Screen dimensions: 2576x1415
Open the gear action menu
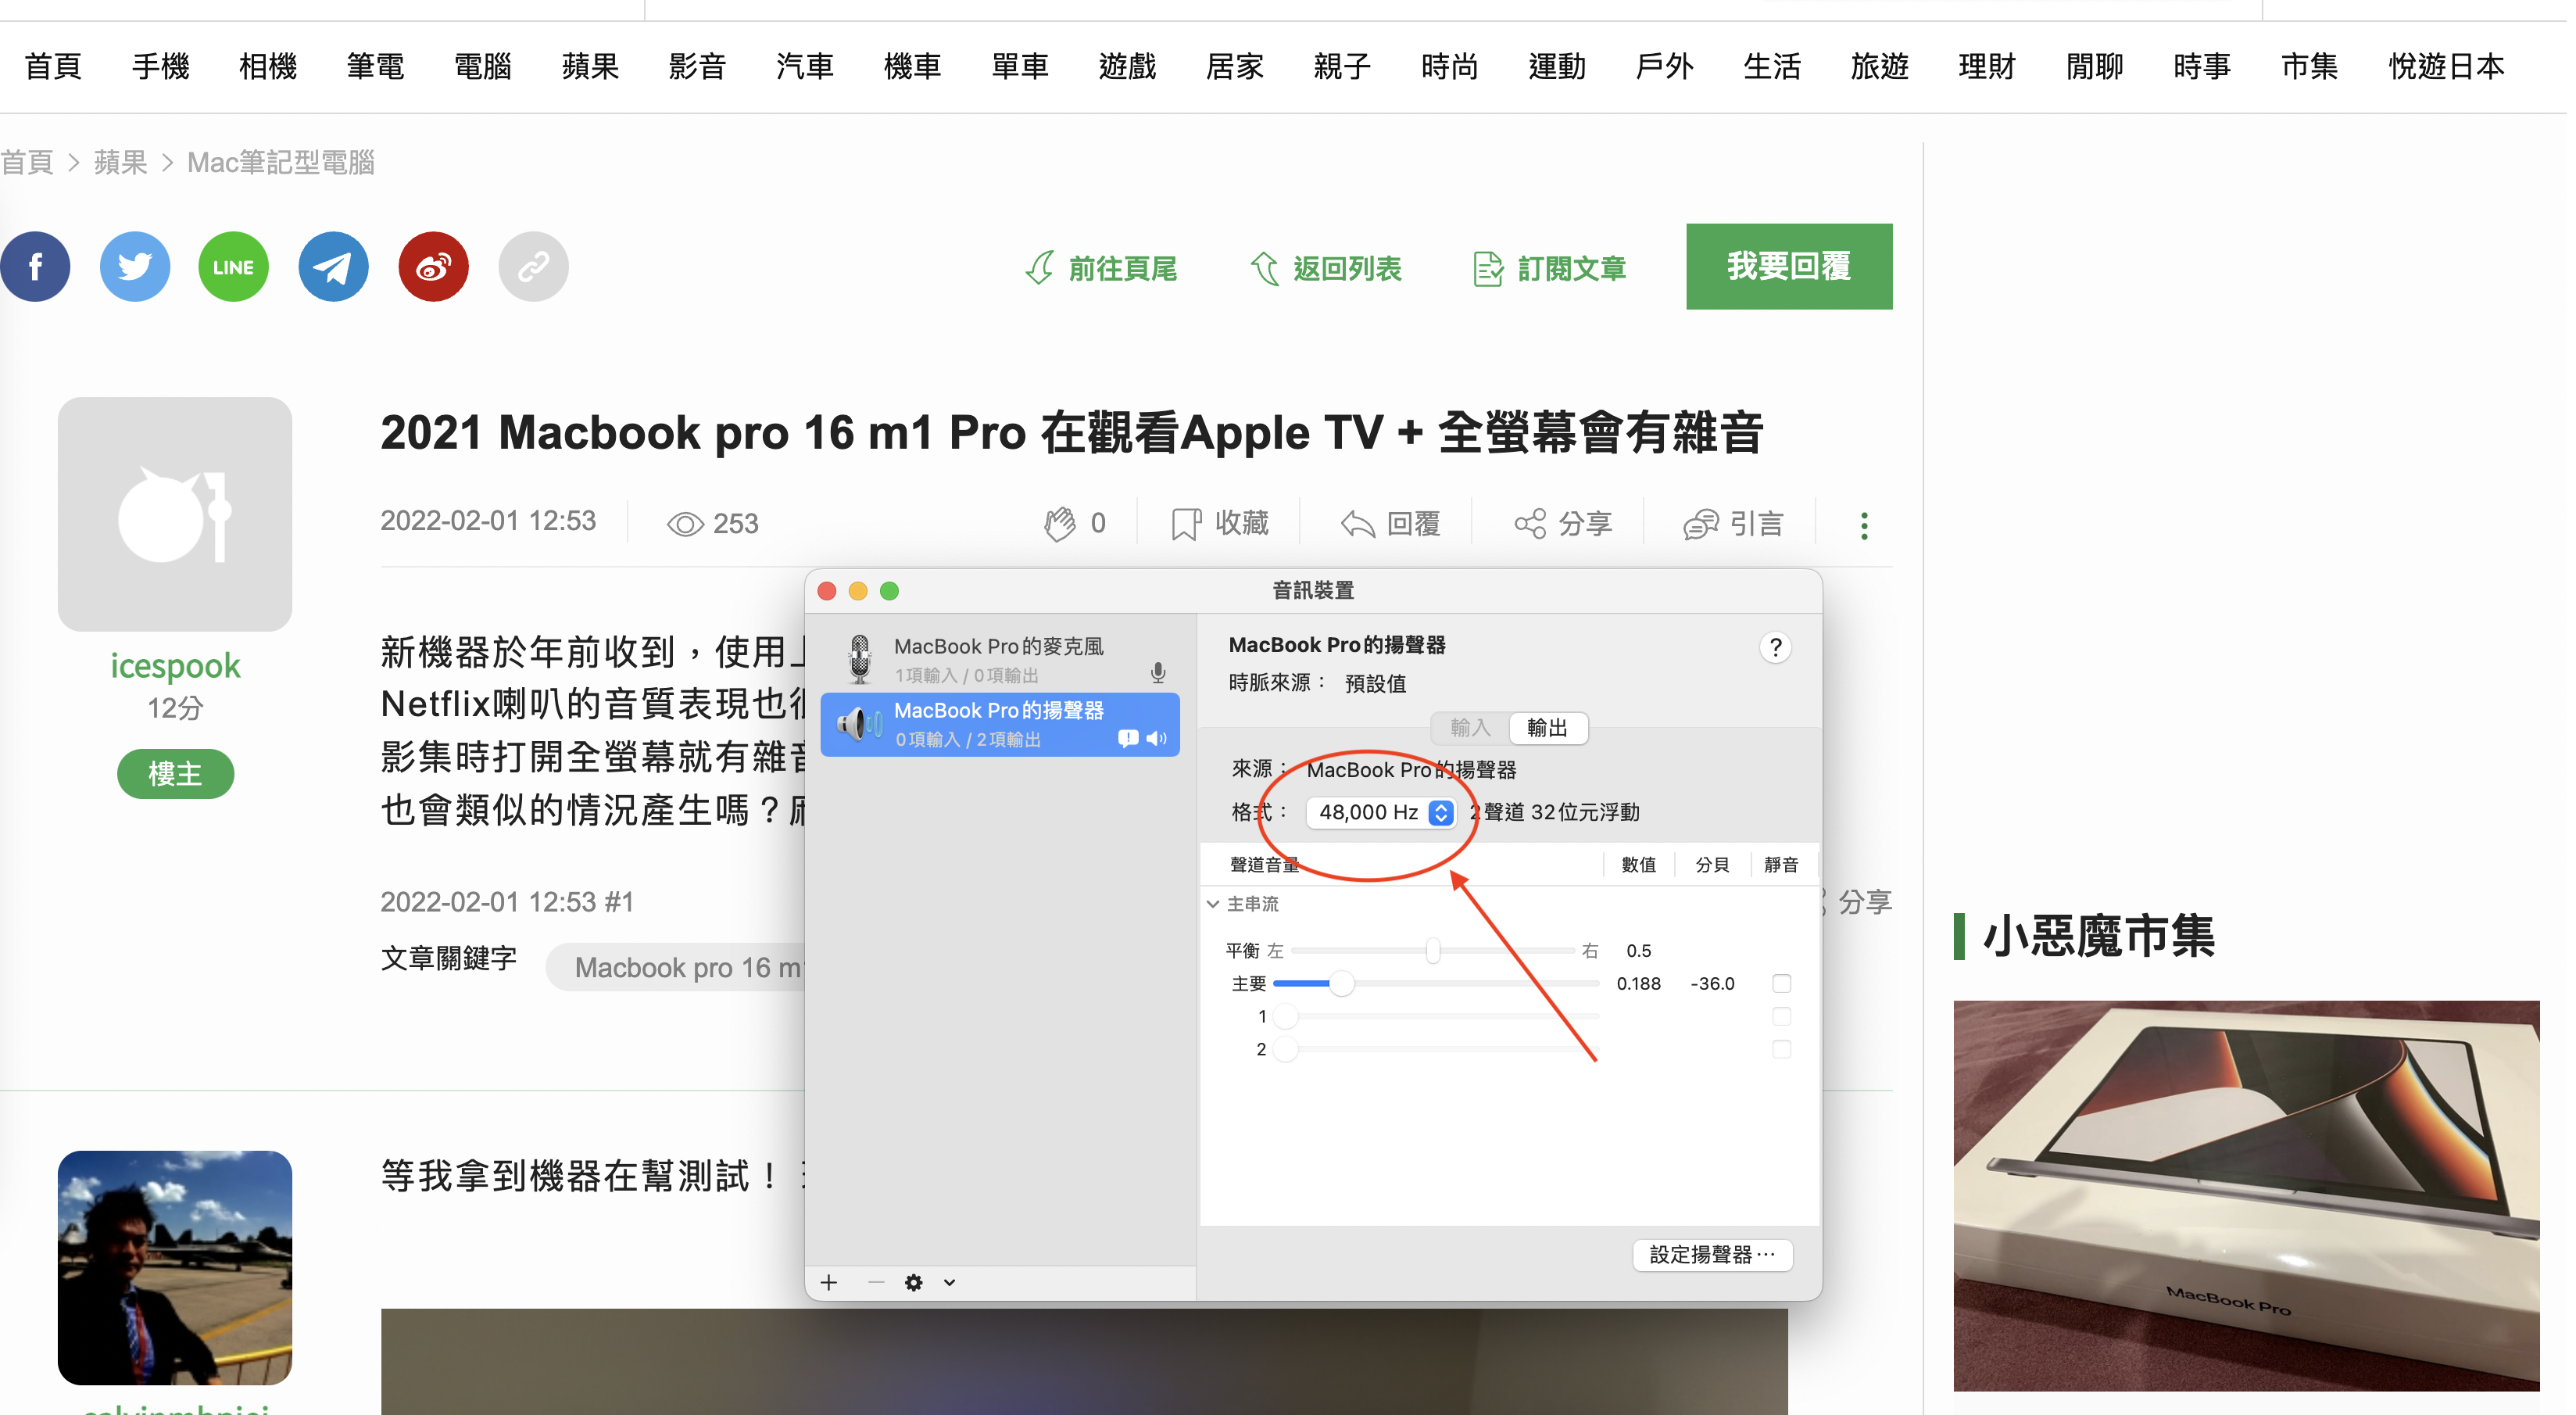(914, 1282)
